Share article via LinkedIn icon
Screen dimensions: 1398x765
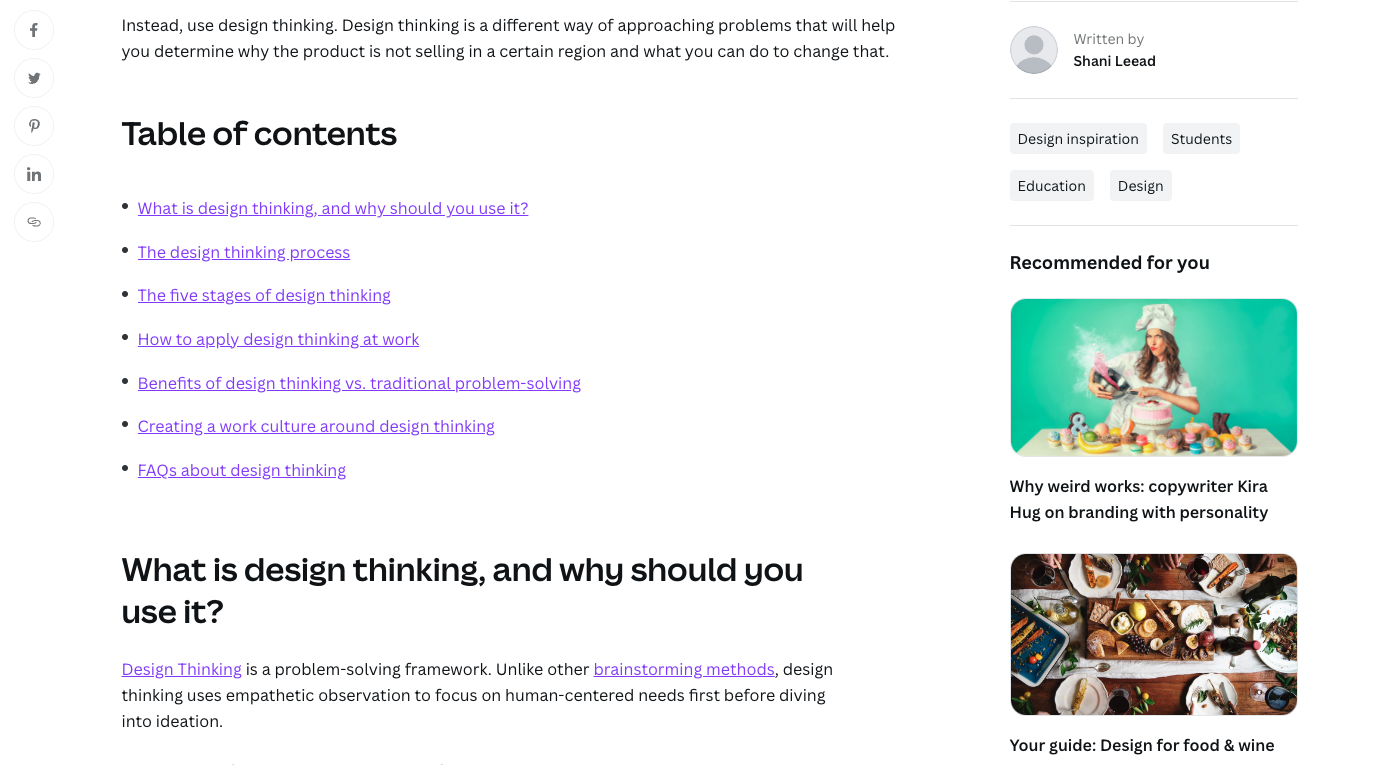coord(34,174)
